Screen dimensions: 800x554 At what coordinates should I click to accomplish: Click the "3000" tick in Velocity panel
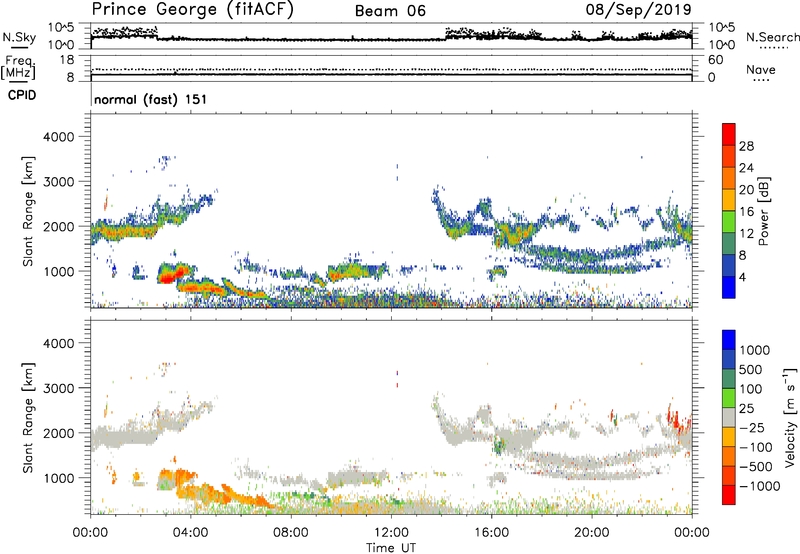(59, 388)
